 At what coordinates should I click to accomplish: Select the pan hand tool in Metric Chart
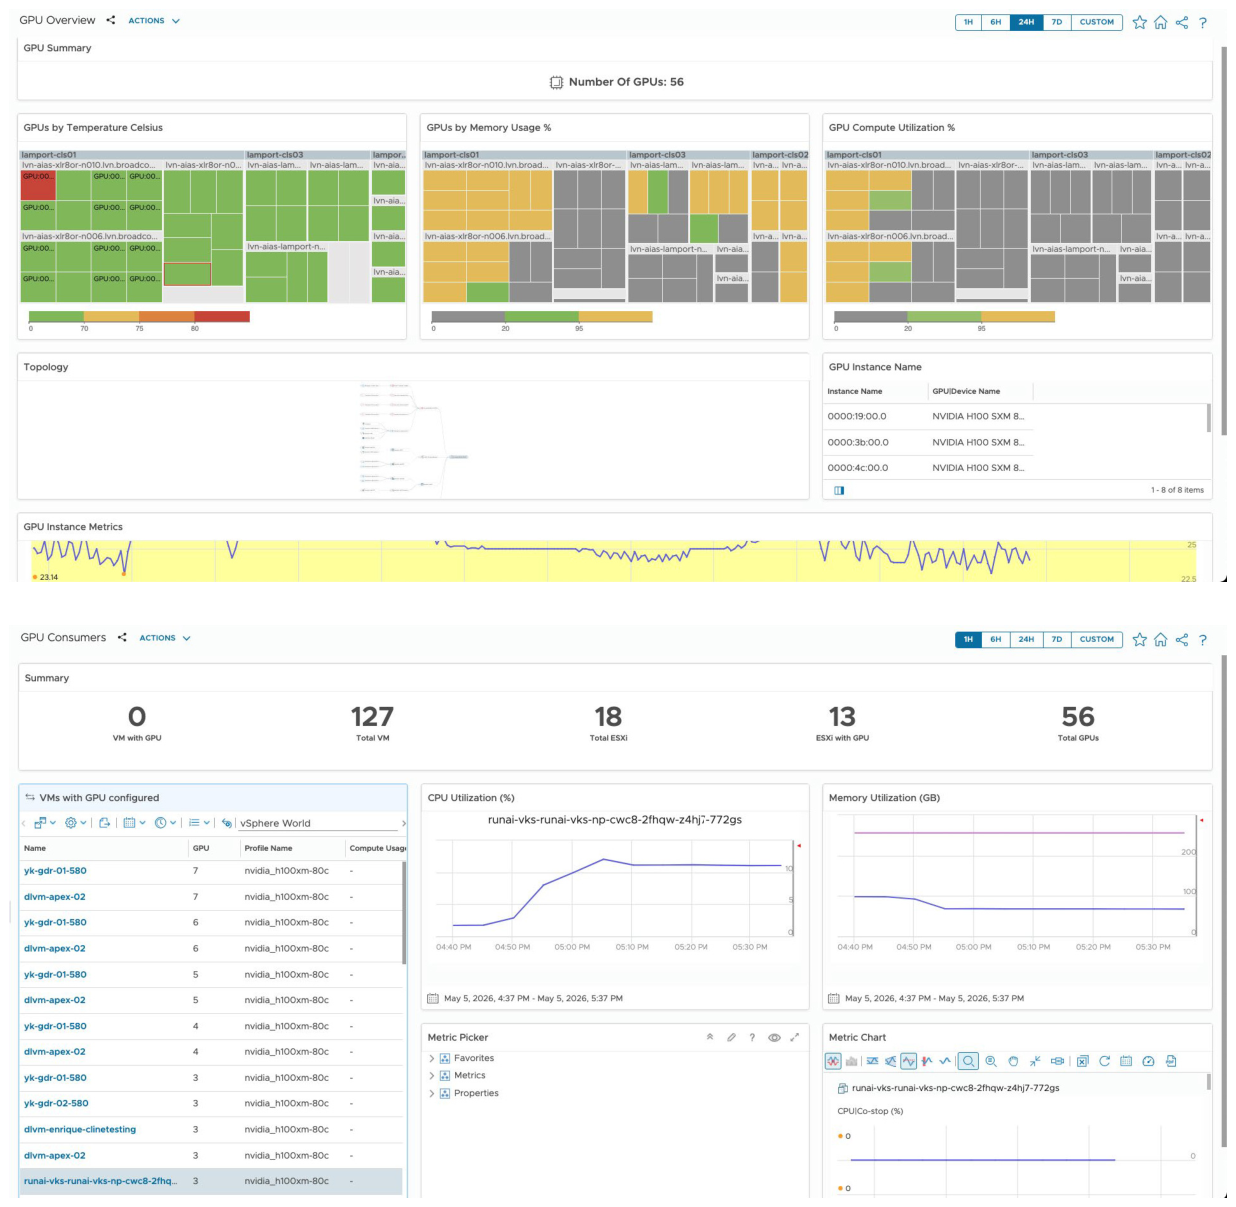coord(1013,1061)
